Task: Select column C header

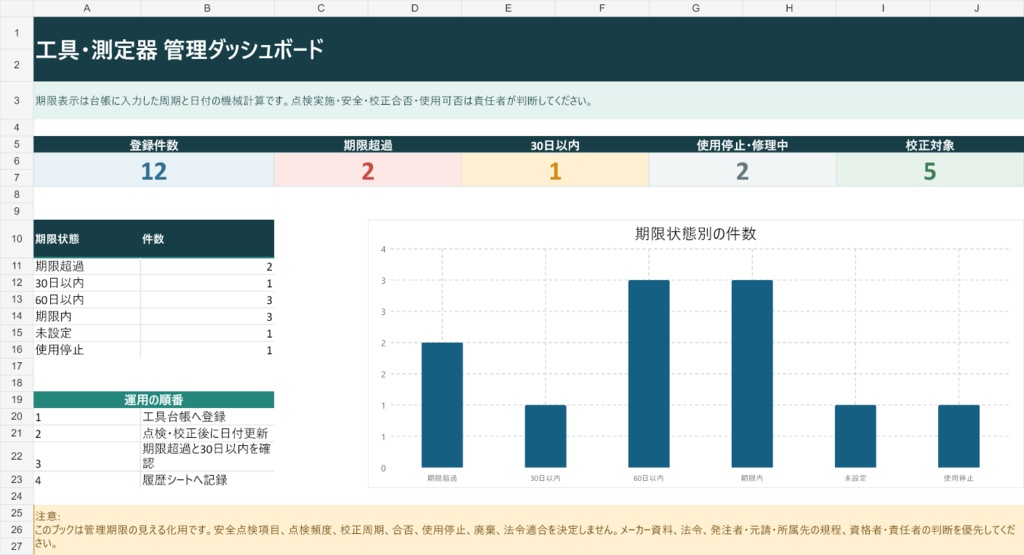Action: click(x=321, y=8)
